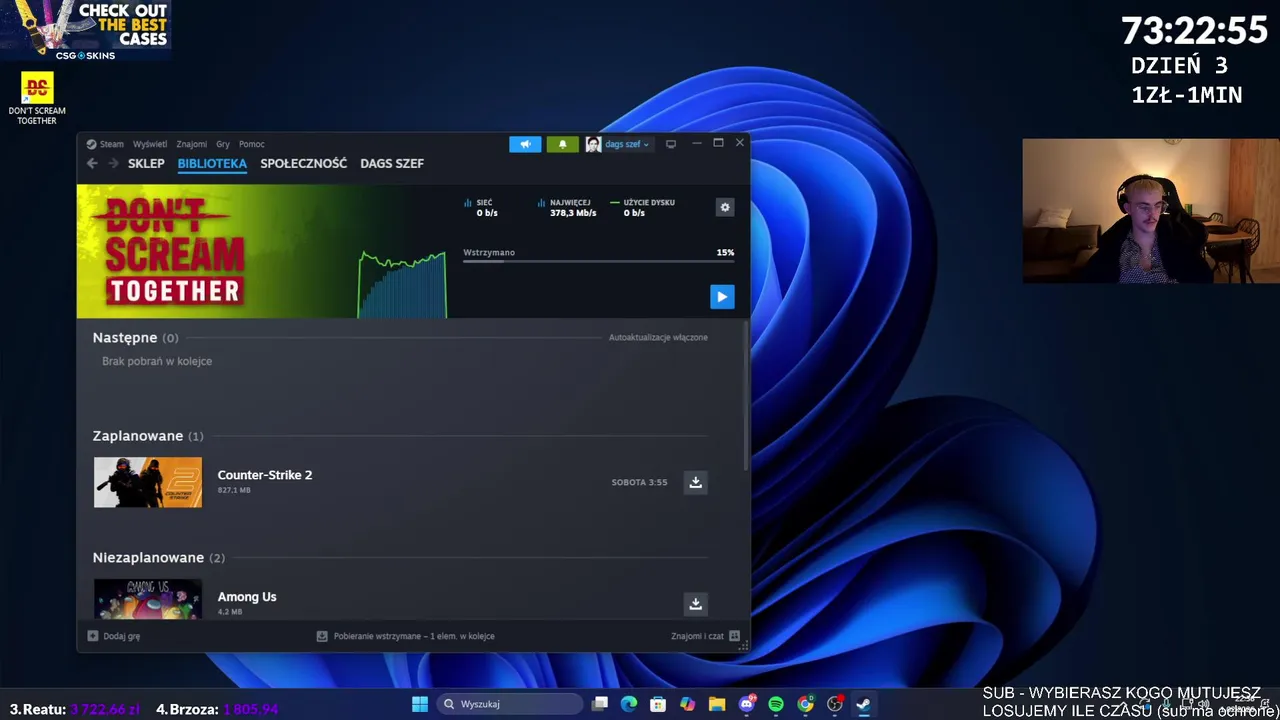Open downloads settings gear icon
This screenshot has height=720, width=1280.
click(725, 207)
